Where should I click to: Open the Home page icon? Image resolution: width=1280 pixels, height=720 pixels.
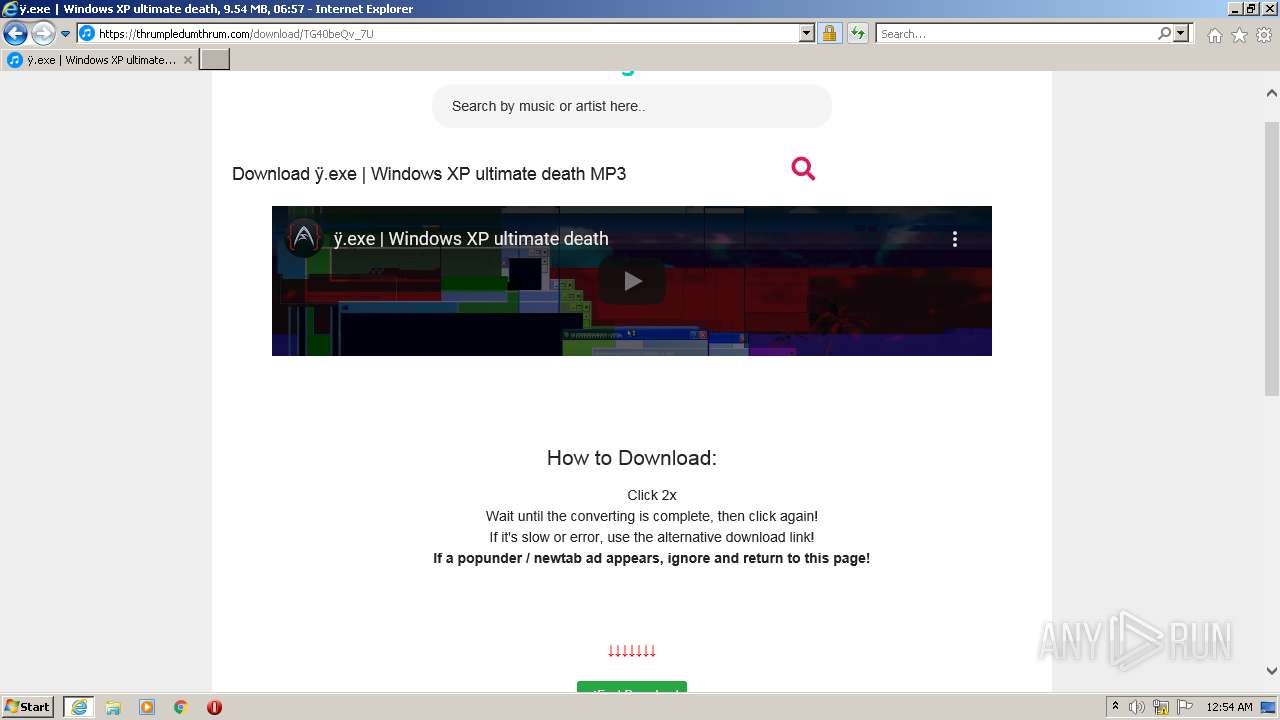[x=1214, y=35]
